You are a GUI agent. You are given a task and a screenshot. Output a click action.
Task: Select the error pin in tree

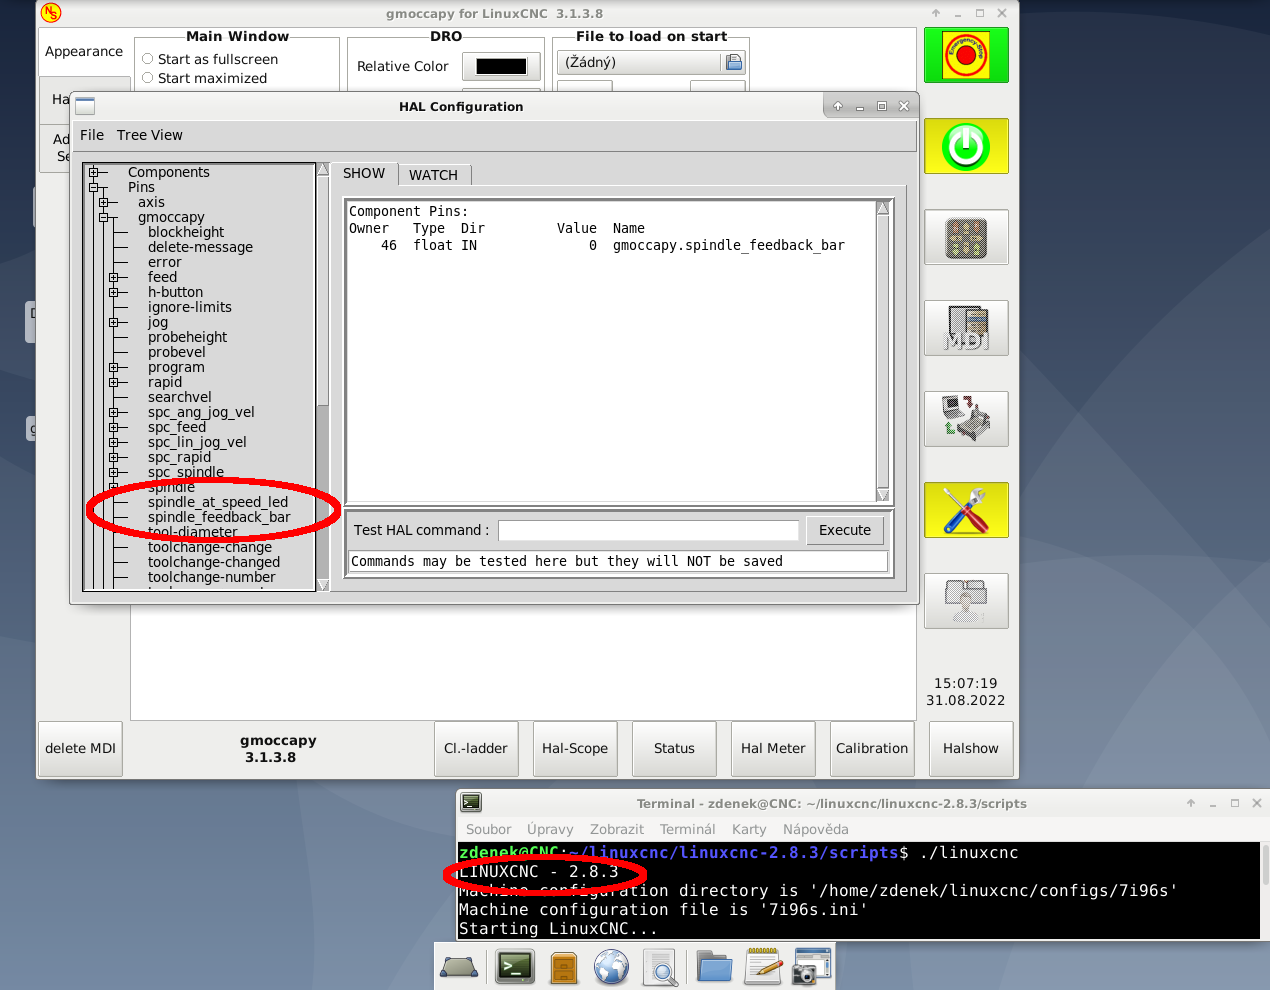pos(165,262)
